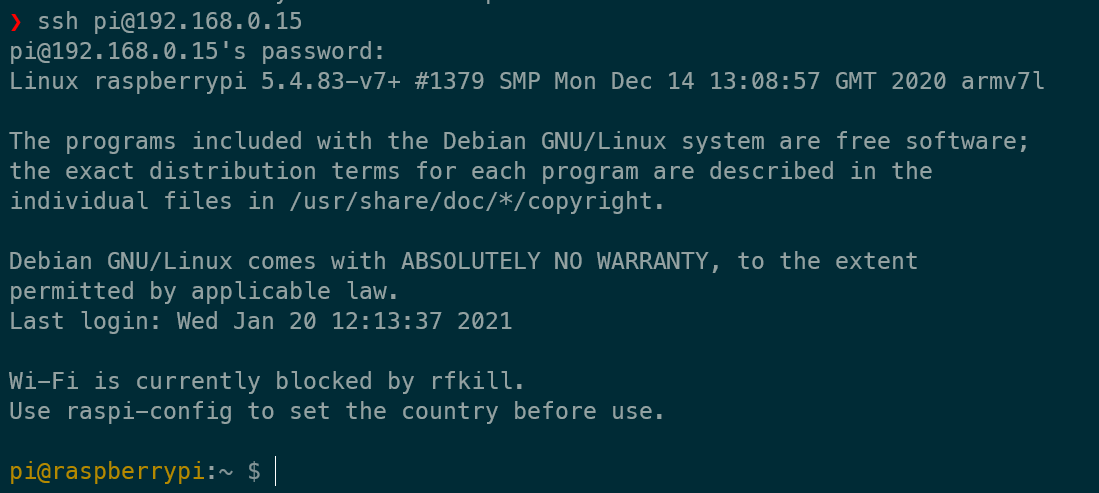Click the kernel version 5.4.83-v7+ text
This screenshot has height=493, width=1099.
click(x=331, y=82)
